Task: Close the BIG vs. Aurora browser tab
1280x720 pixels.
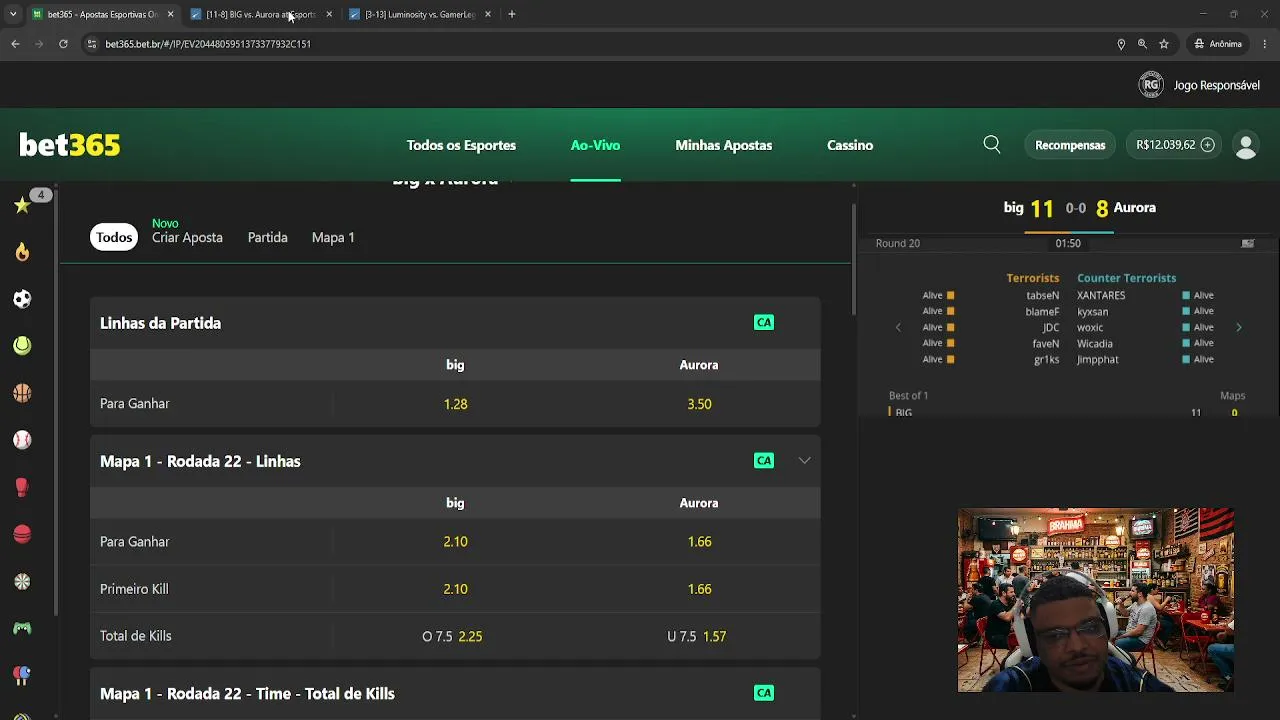Action: click(x=329, y=14)
